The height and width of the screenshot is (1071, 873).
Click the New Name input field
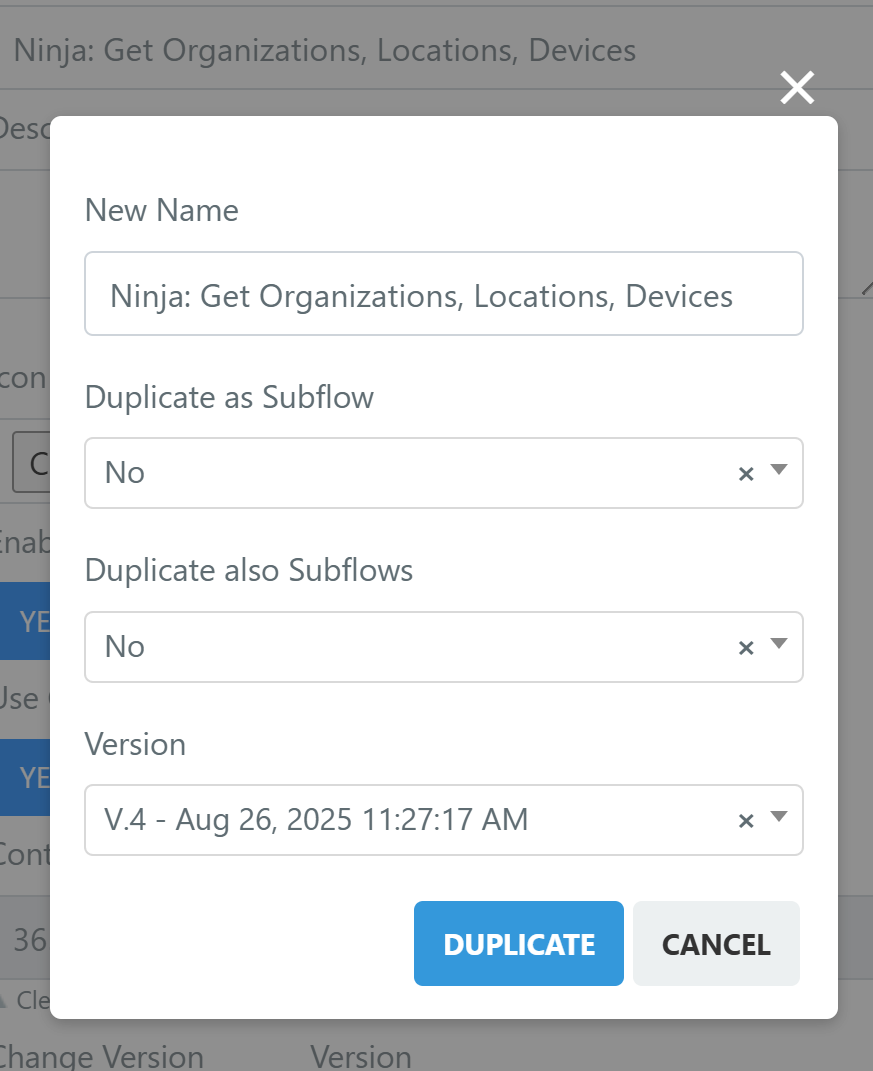[x=443, y=294]
